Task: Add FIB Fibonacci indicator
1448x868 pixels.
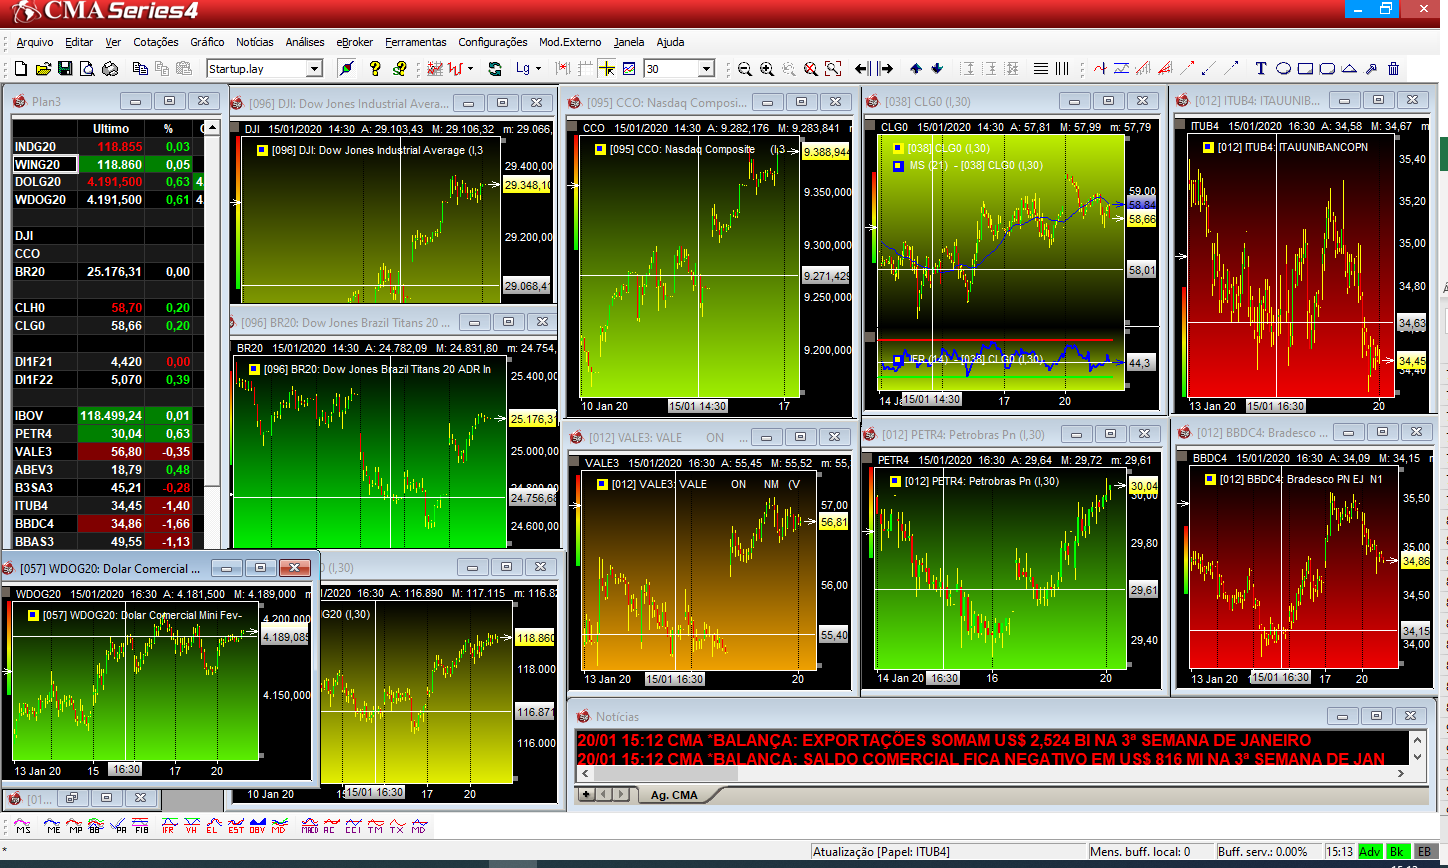Action: click(x=140, y=827)
